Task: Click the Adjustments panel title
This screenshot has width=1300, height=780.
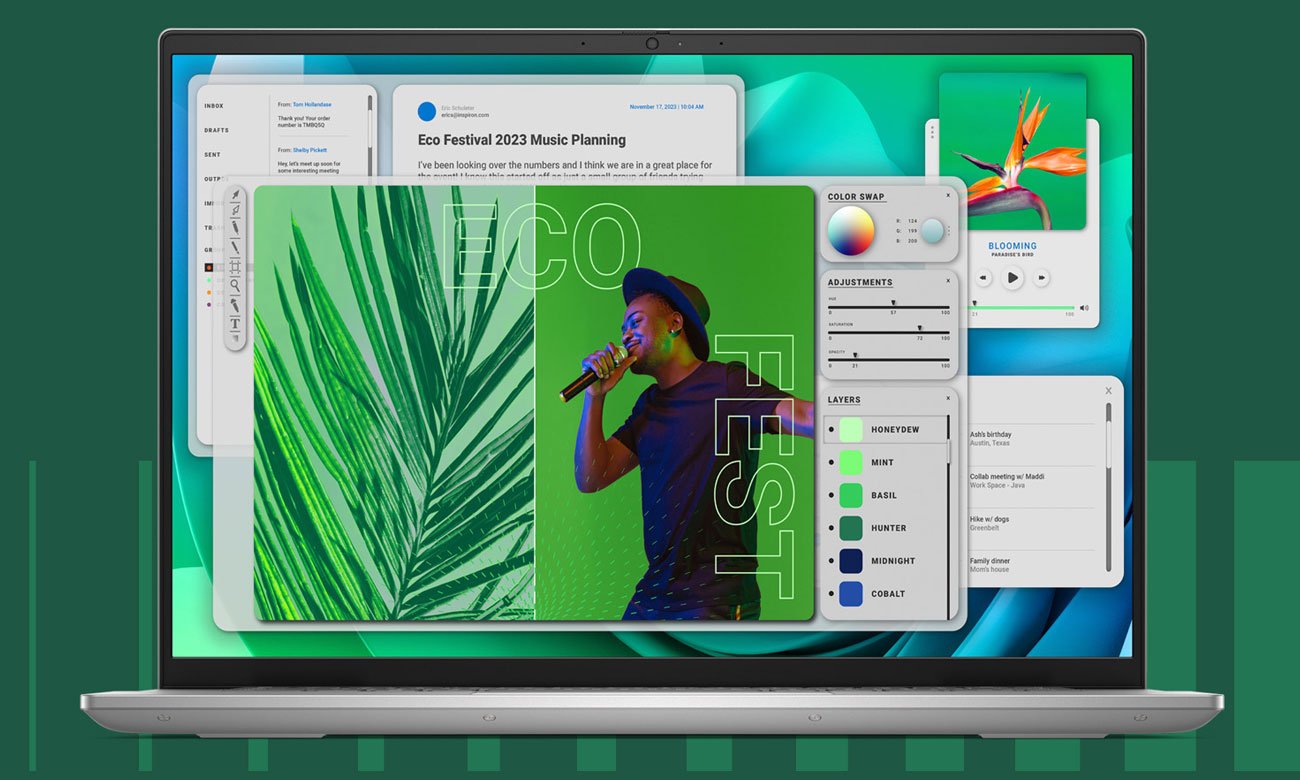Action: pyautogui.click(x=860, y=282)
